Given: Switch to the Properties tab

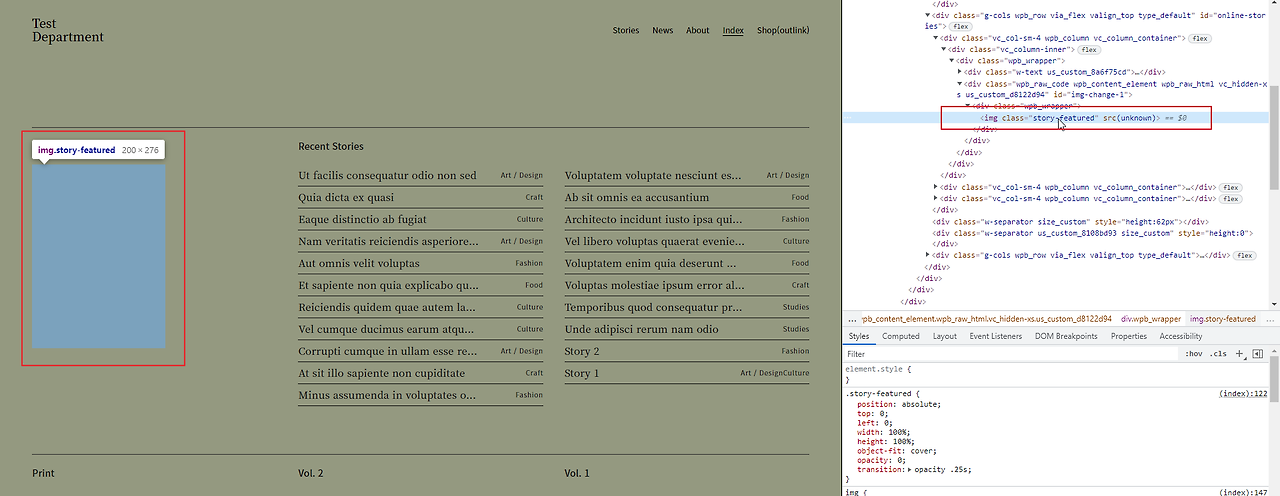Looking at the screenshot, I should [x=1129, y=336].
